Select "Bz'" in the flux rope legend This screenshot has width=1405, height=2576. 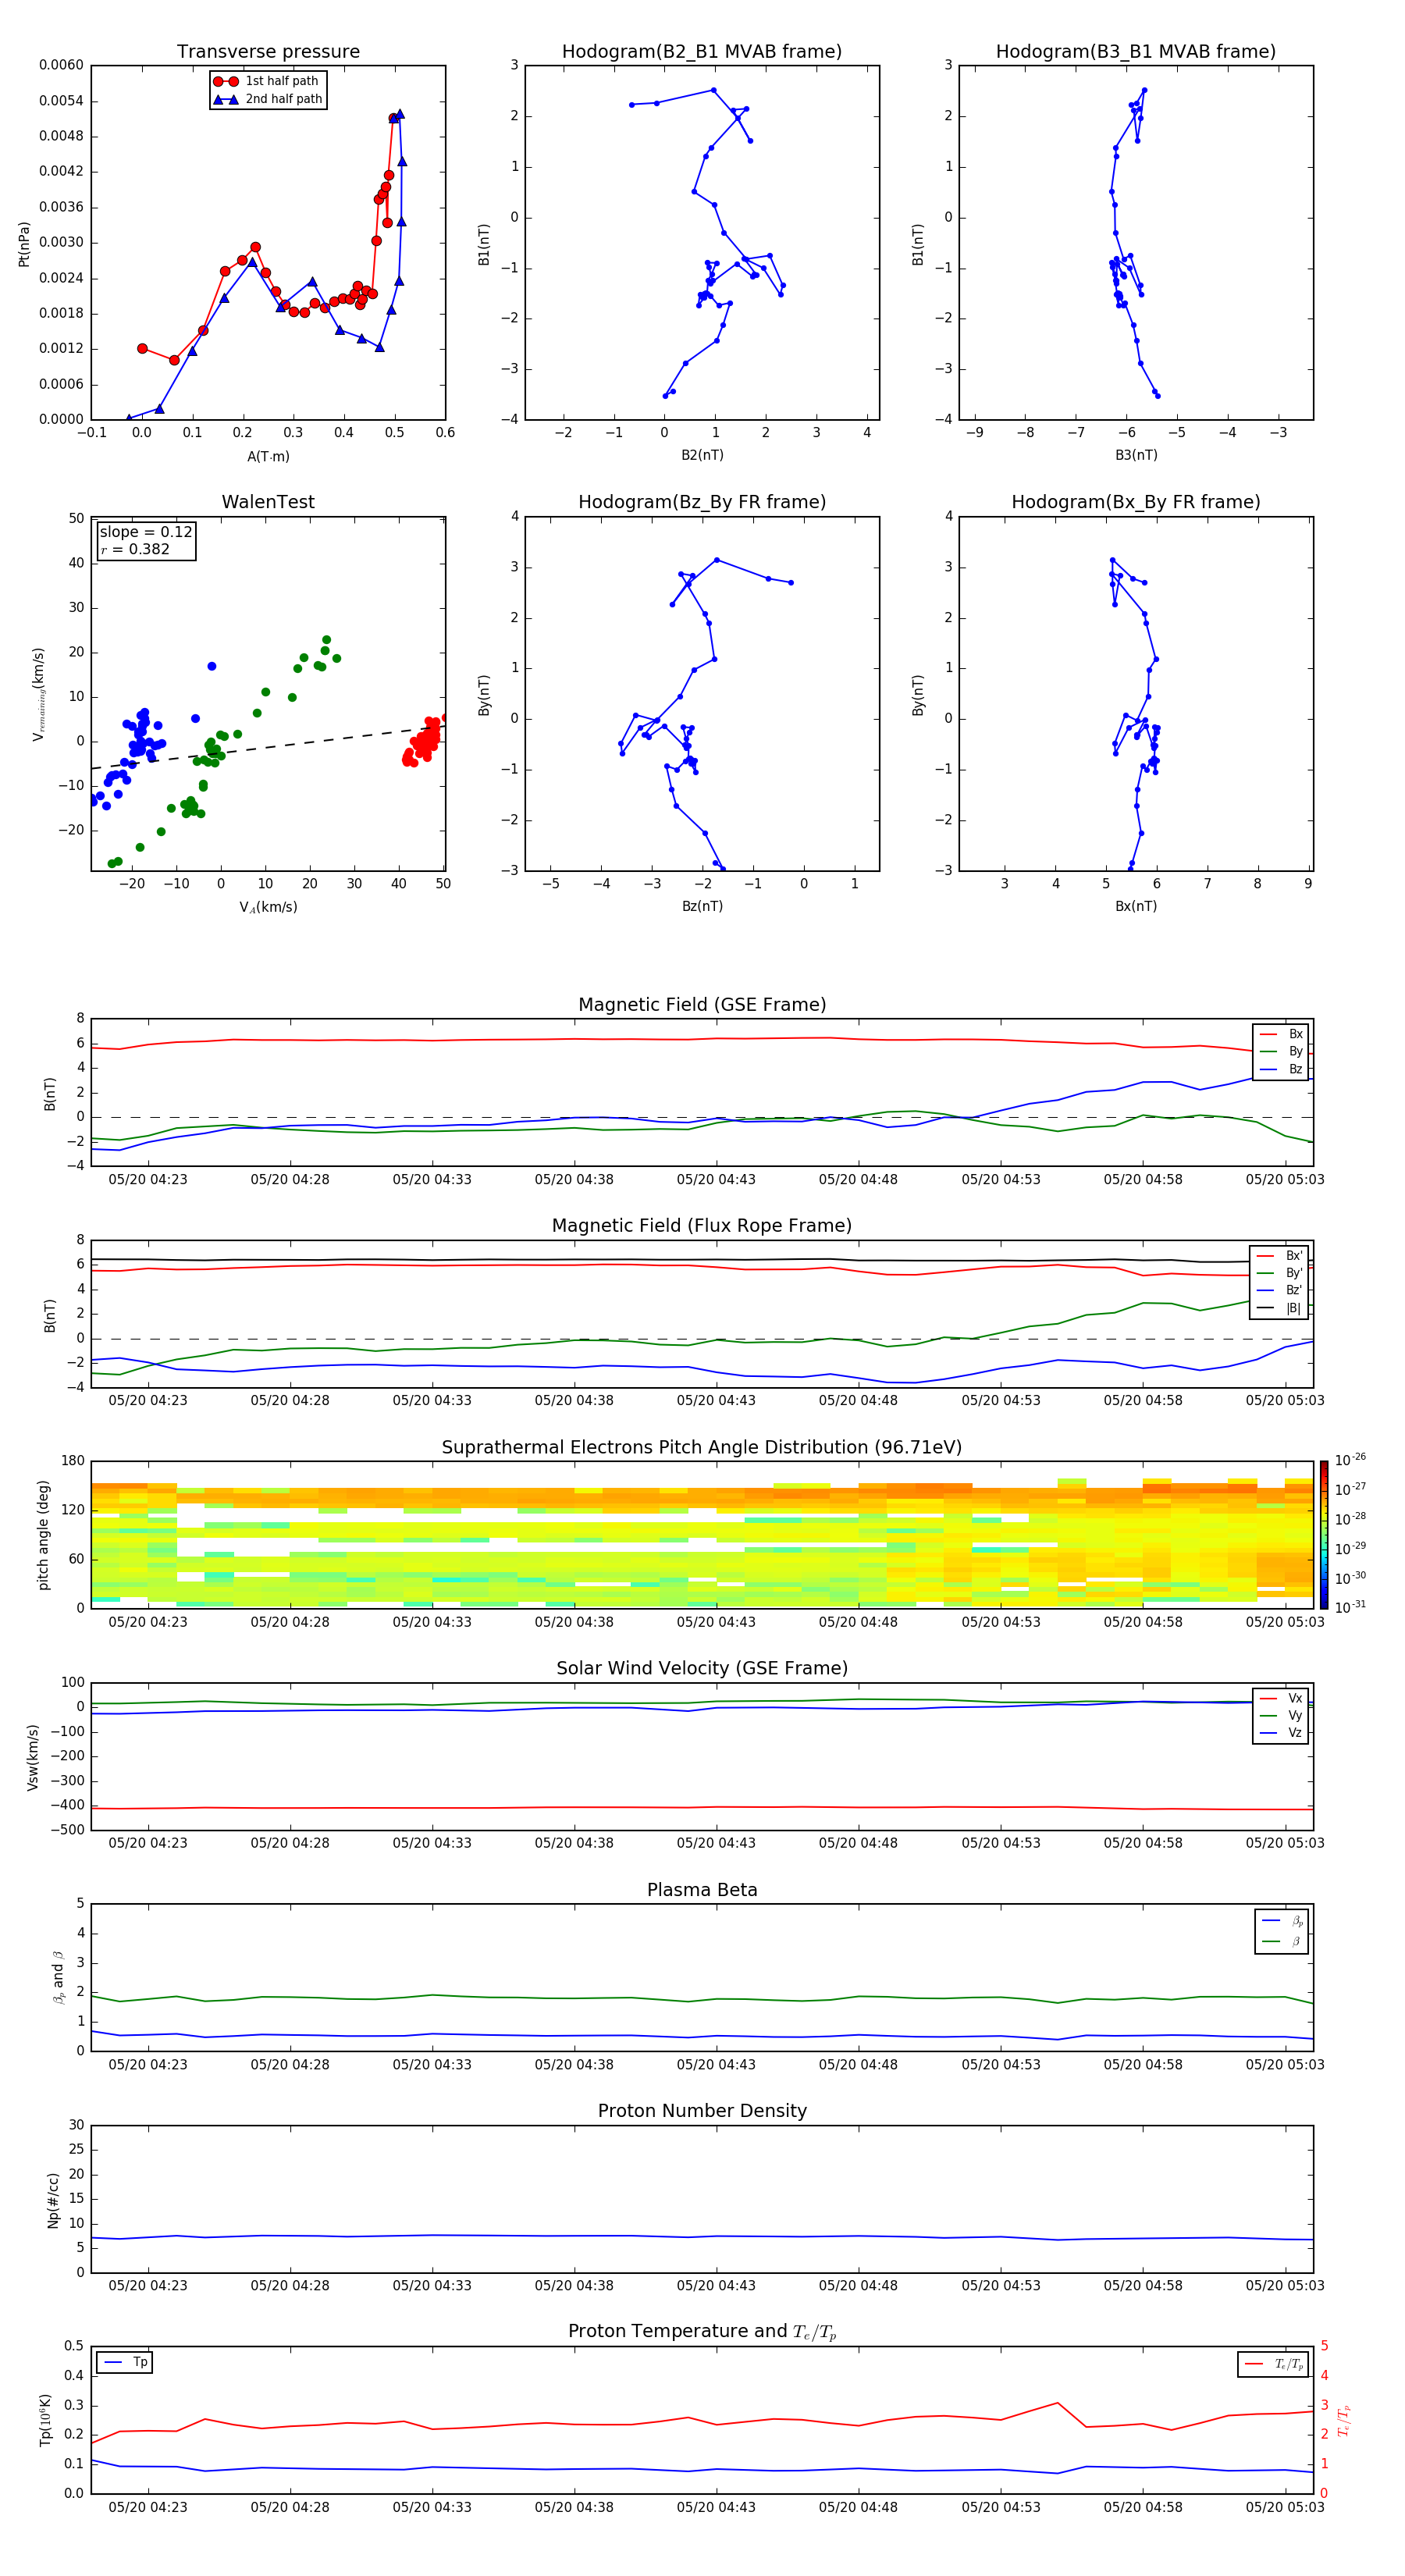pos(1279,1290)
